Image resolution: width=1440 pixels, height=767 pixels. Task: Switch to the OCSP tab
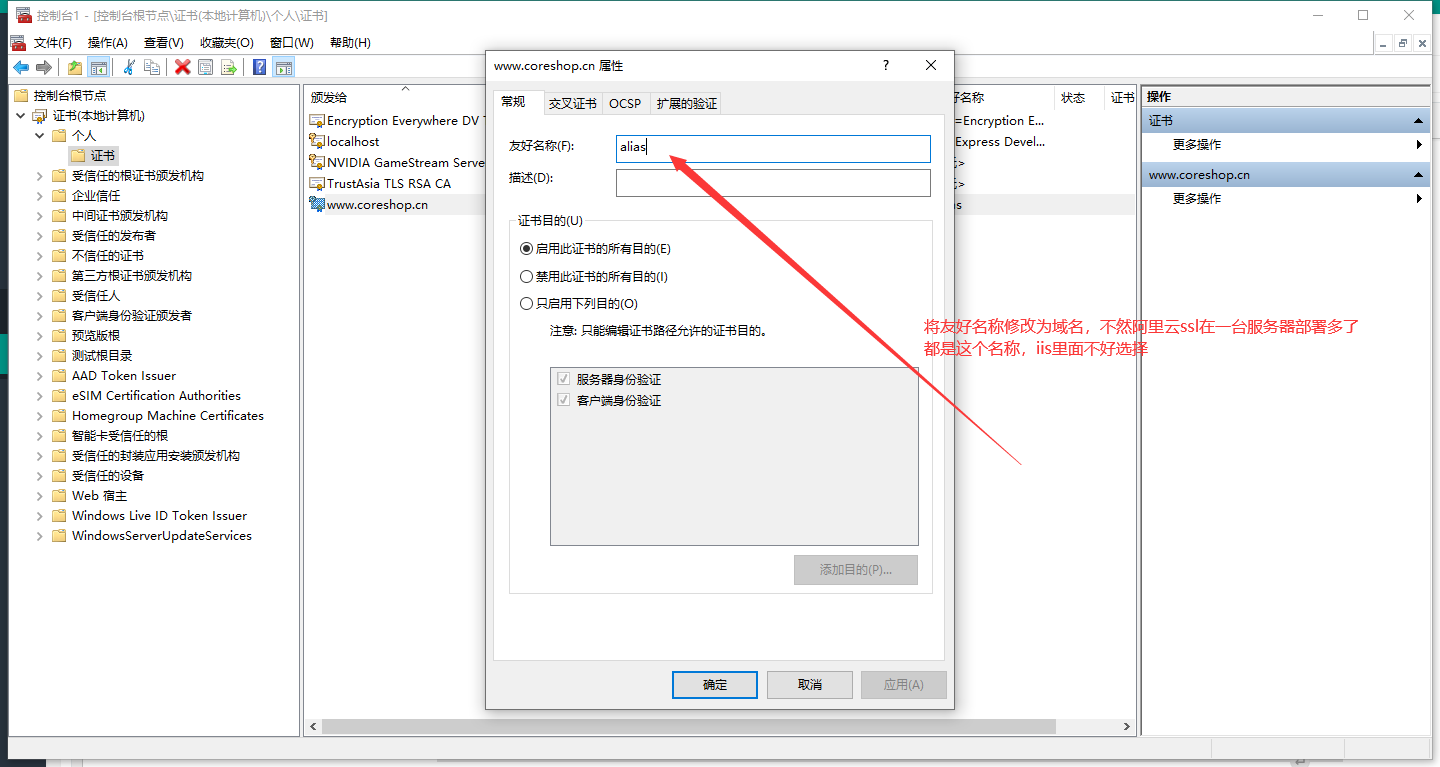[625, 103]
